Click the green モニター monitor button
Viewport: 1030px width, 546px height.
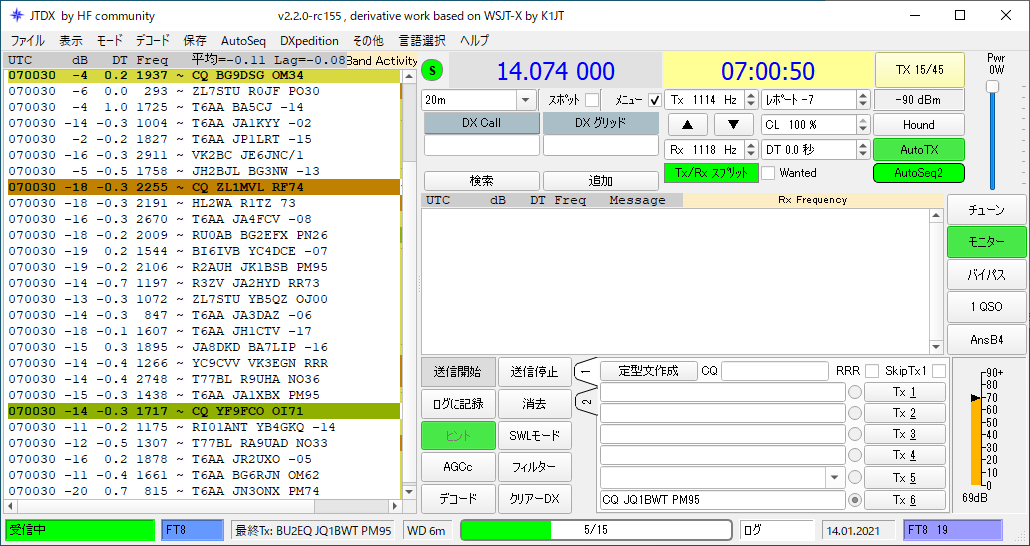click(x=986, y=242)
